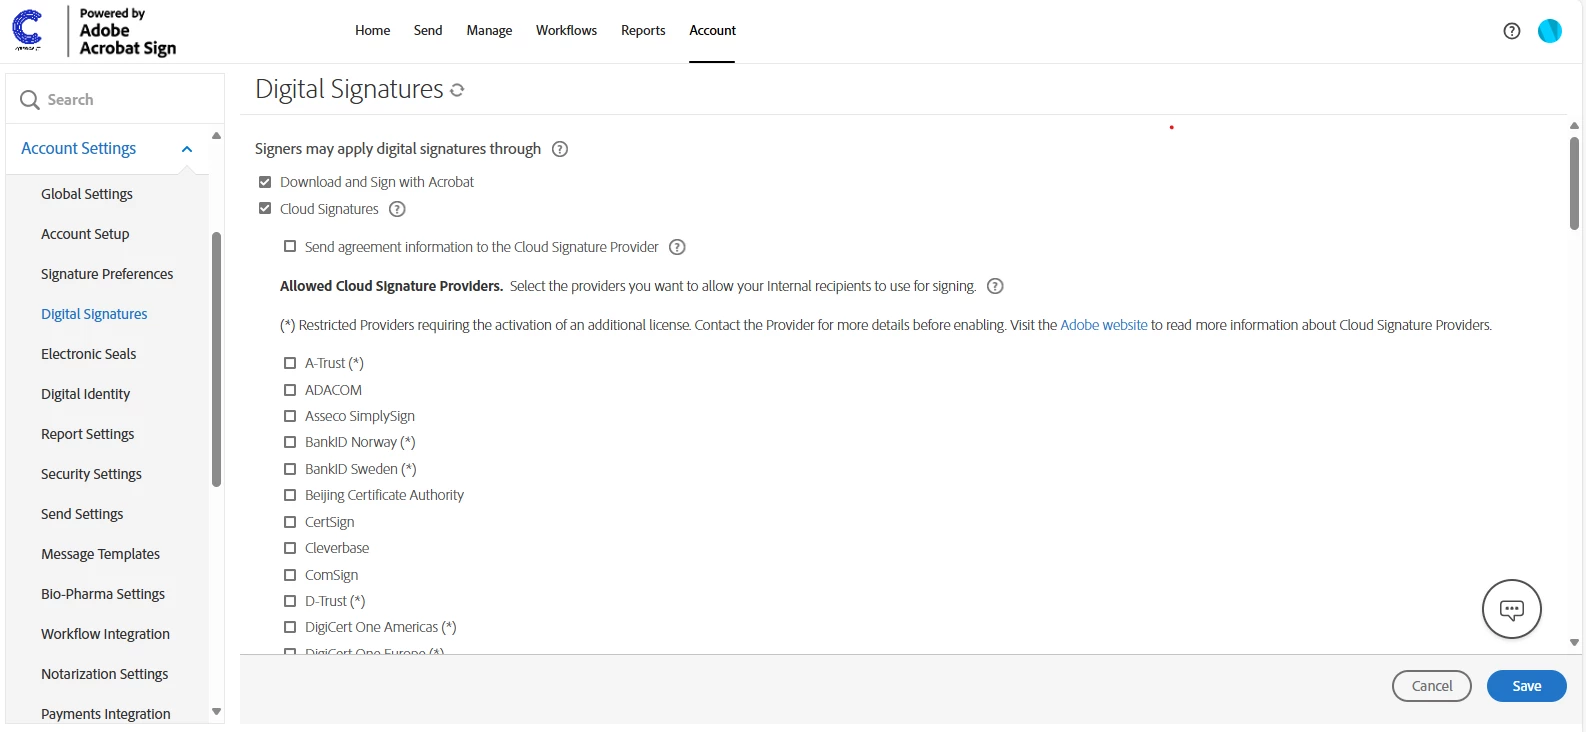The image size is (1586, 732).
Task: Check the CertSign provider
Action: tap(290, 522)
